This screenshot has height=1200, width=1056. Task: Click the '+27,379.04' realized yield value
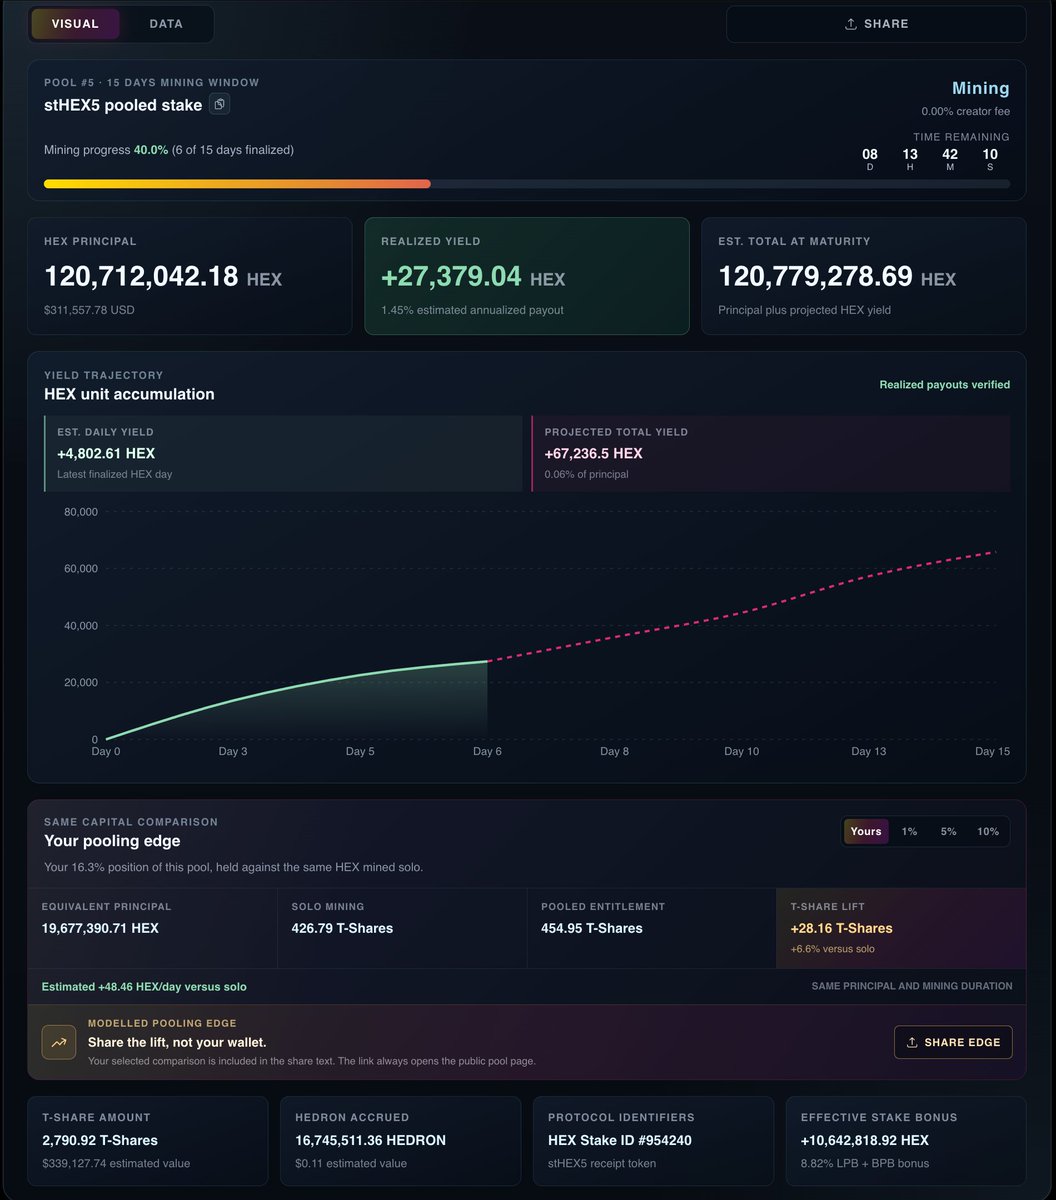pos(452,277)
